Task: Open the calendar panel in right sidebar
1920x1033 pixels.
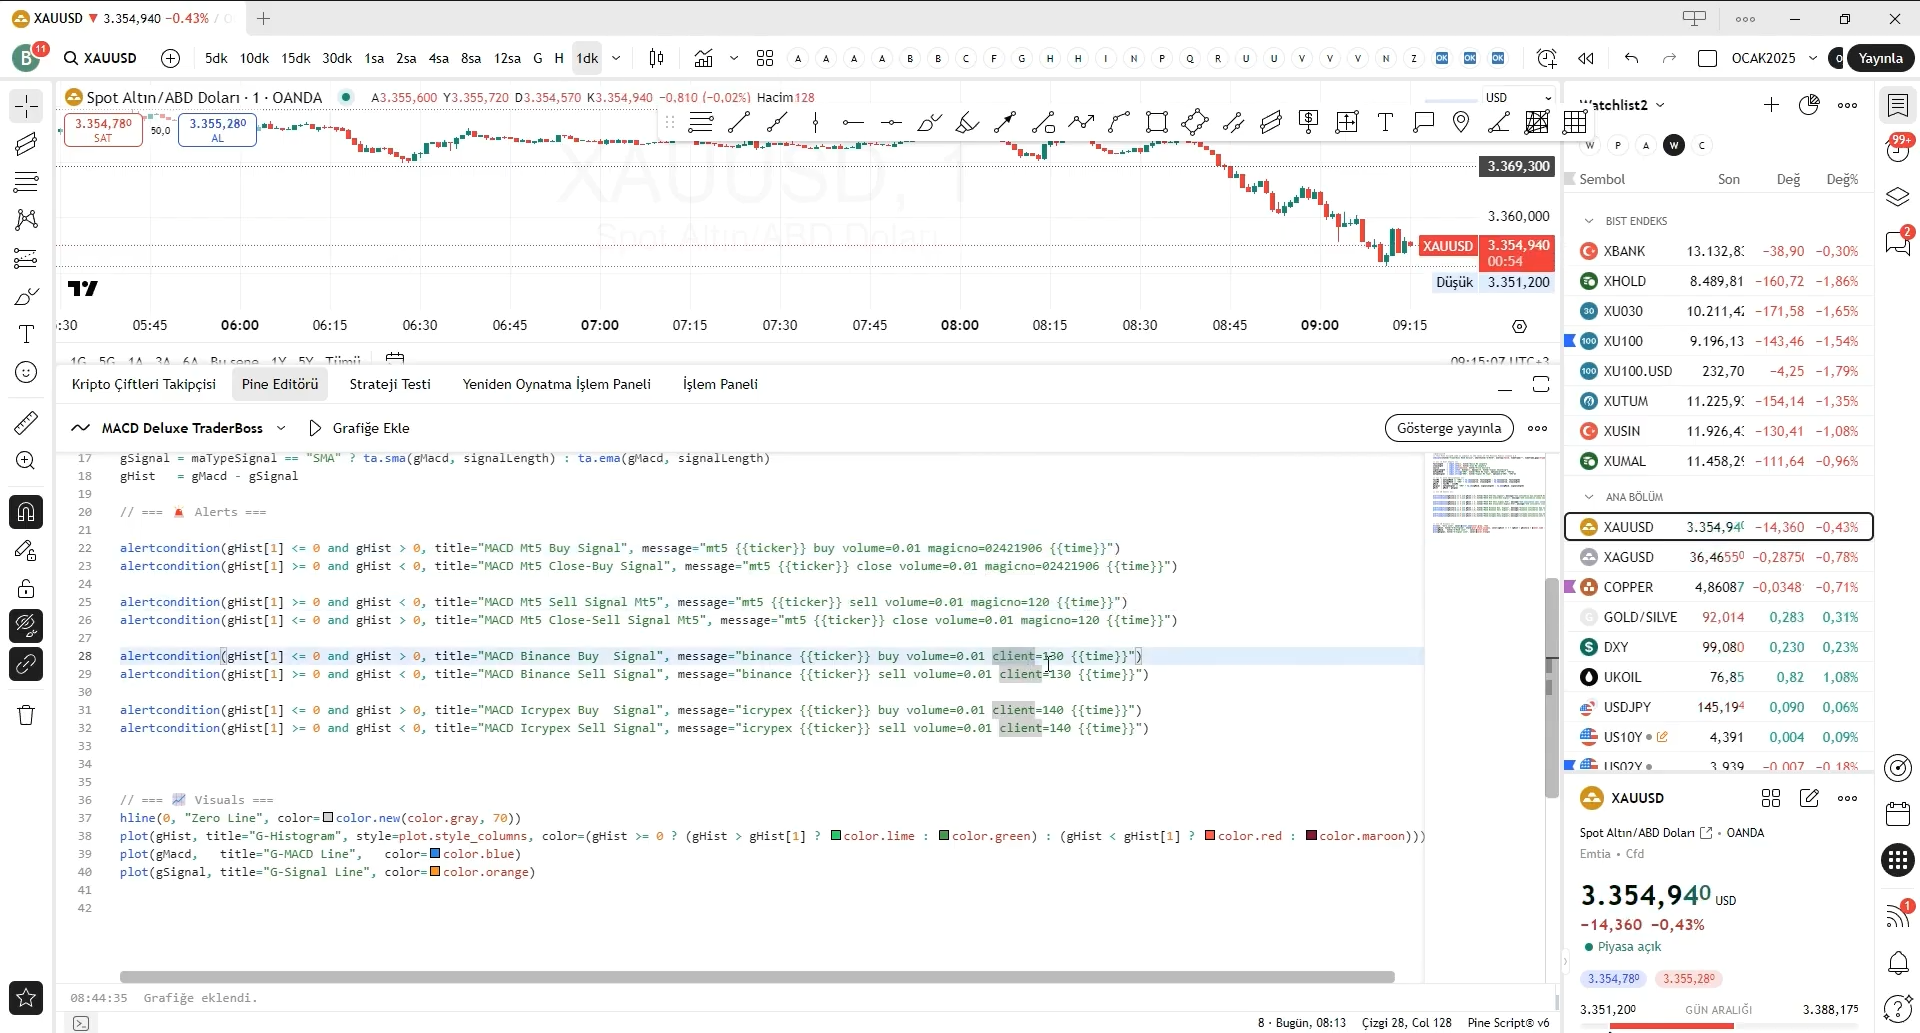Action: tap(1897, 814)
